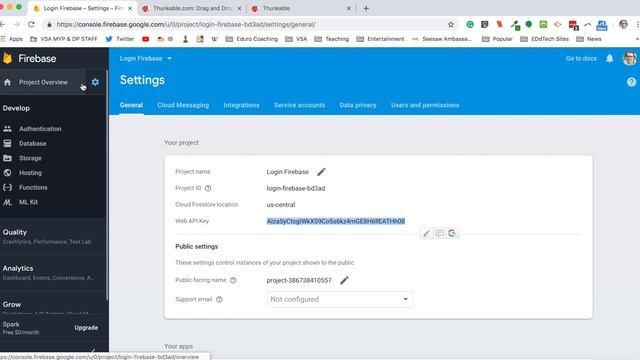Switch to the Thunkable browser tab
The height and width of the screenshot is (360, 640).
coord(301,8)
